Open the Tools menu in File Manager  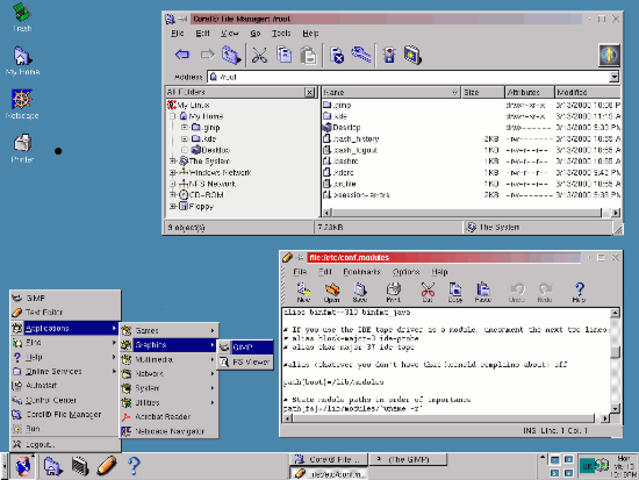tap(281, 33)
